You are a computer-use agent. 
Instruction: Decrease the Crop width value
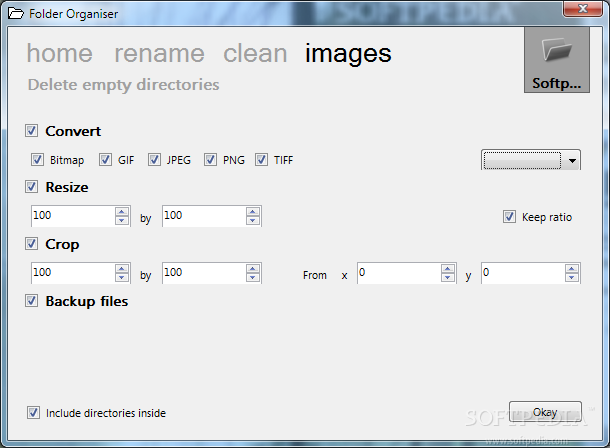(x=122, y=278)
